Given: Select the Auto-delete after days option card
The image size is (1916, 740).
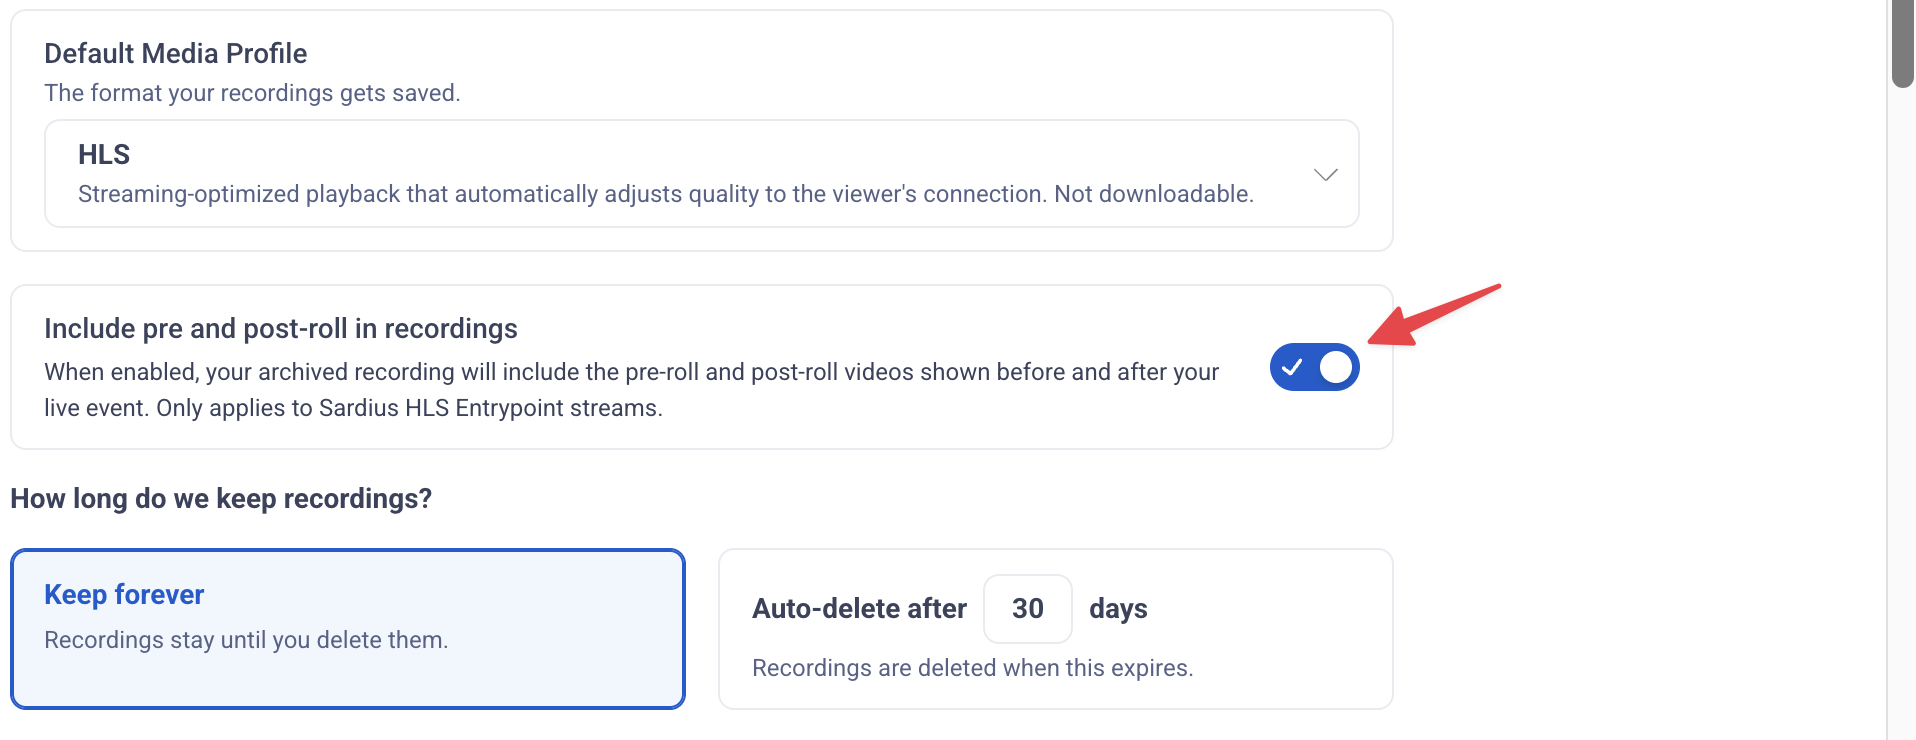Looking at the screenshot, I should pos(1056,629).
